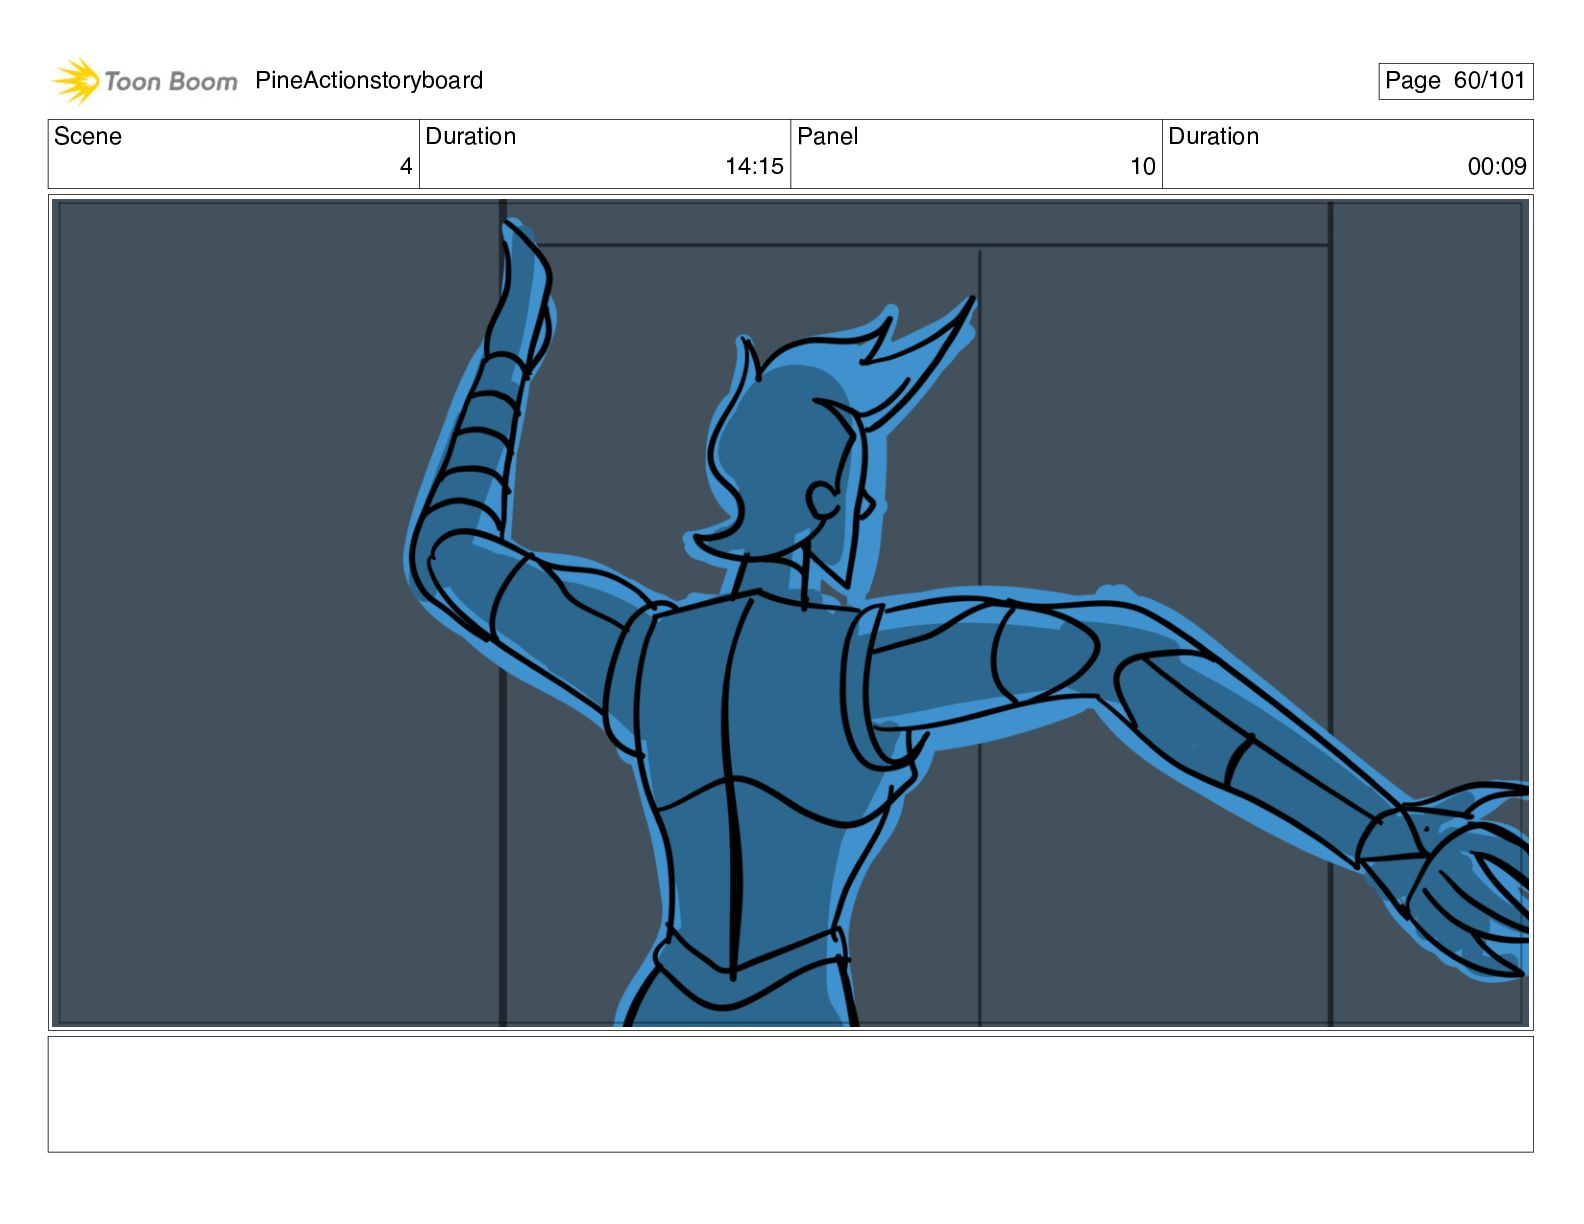The width and height of the screenshot is (1584, 1224).
Task: Click scene duration value 14:15
Action: coord(754,167)
